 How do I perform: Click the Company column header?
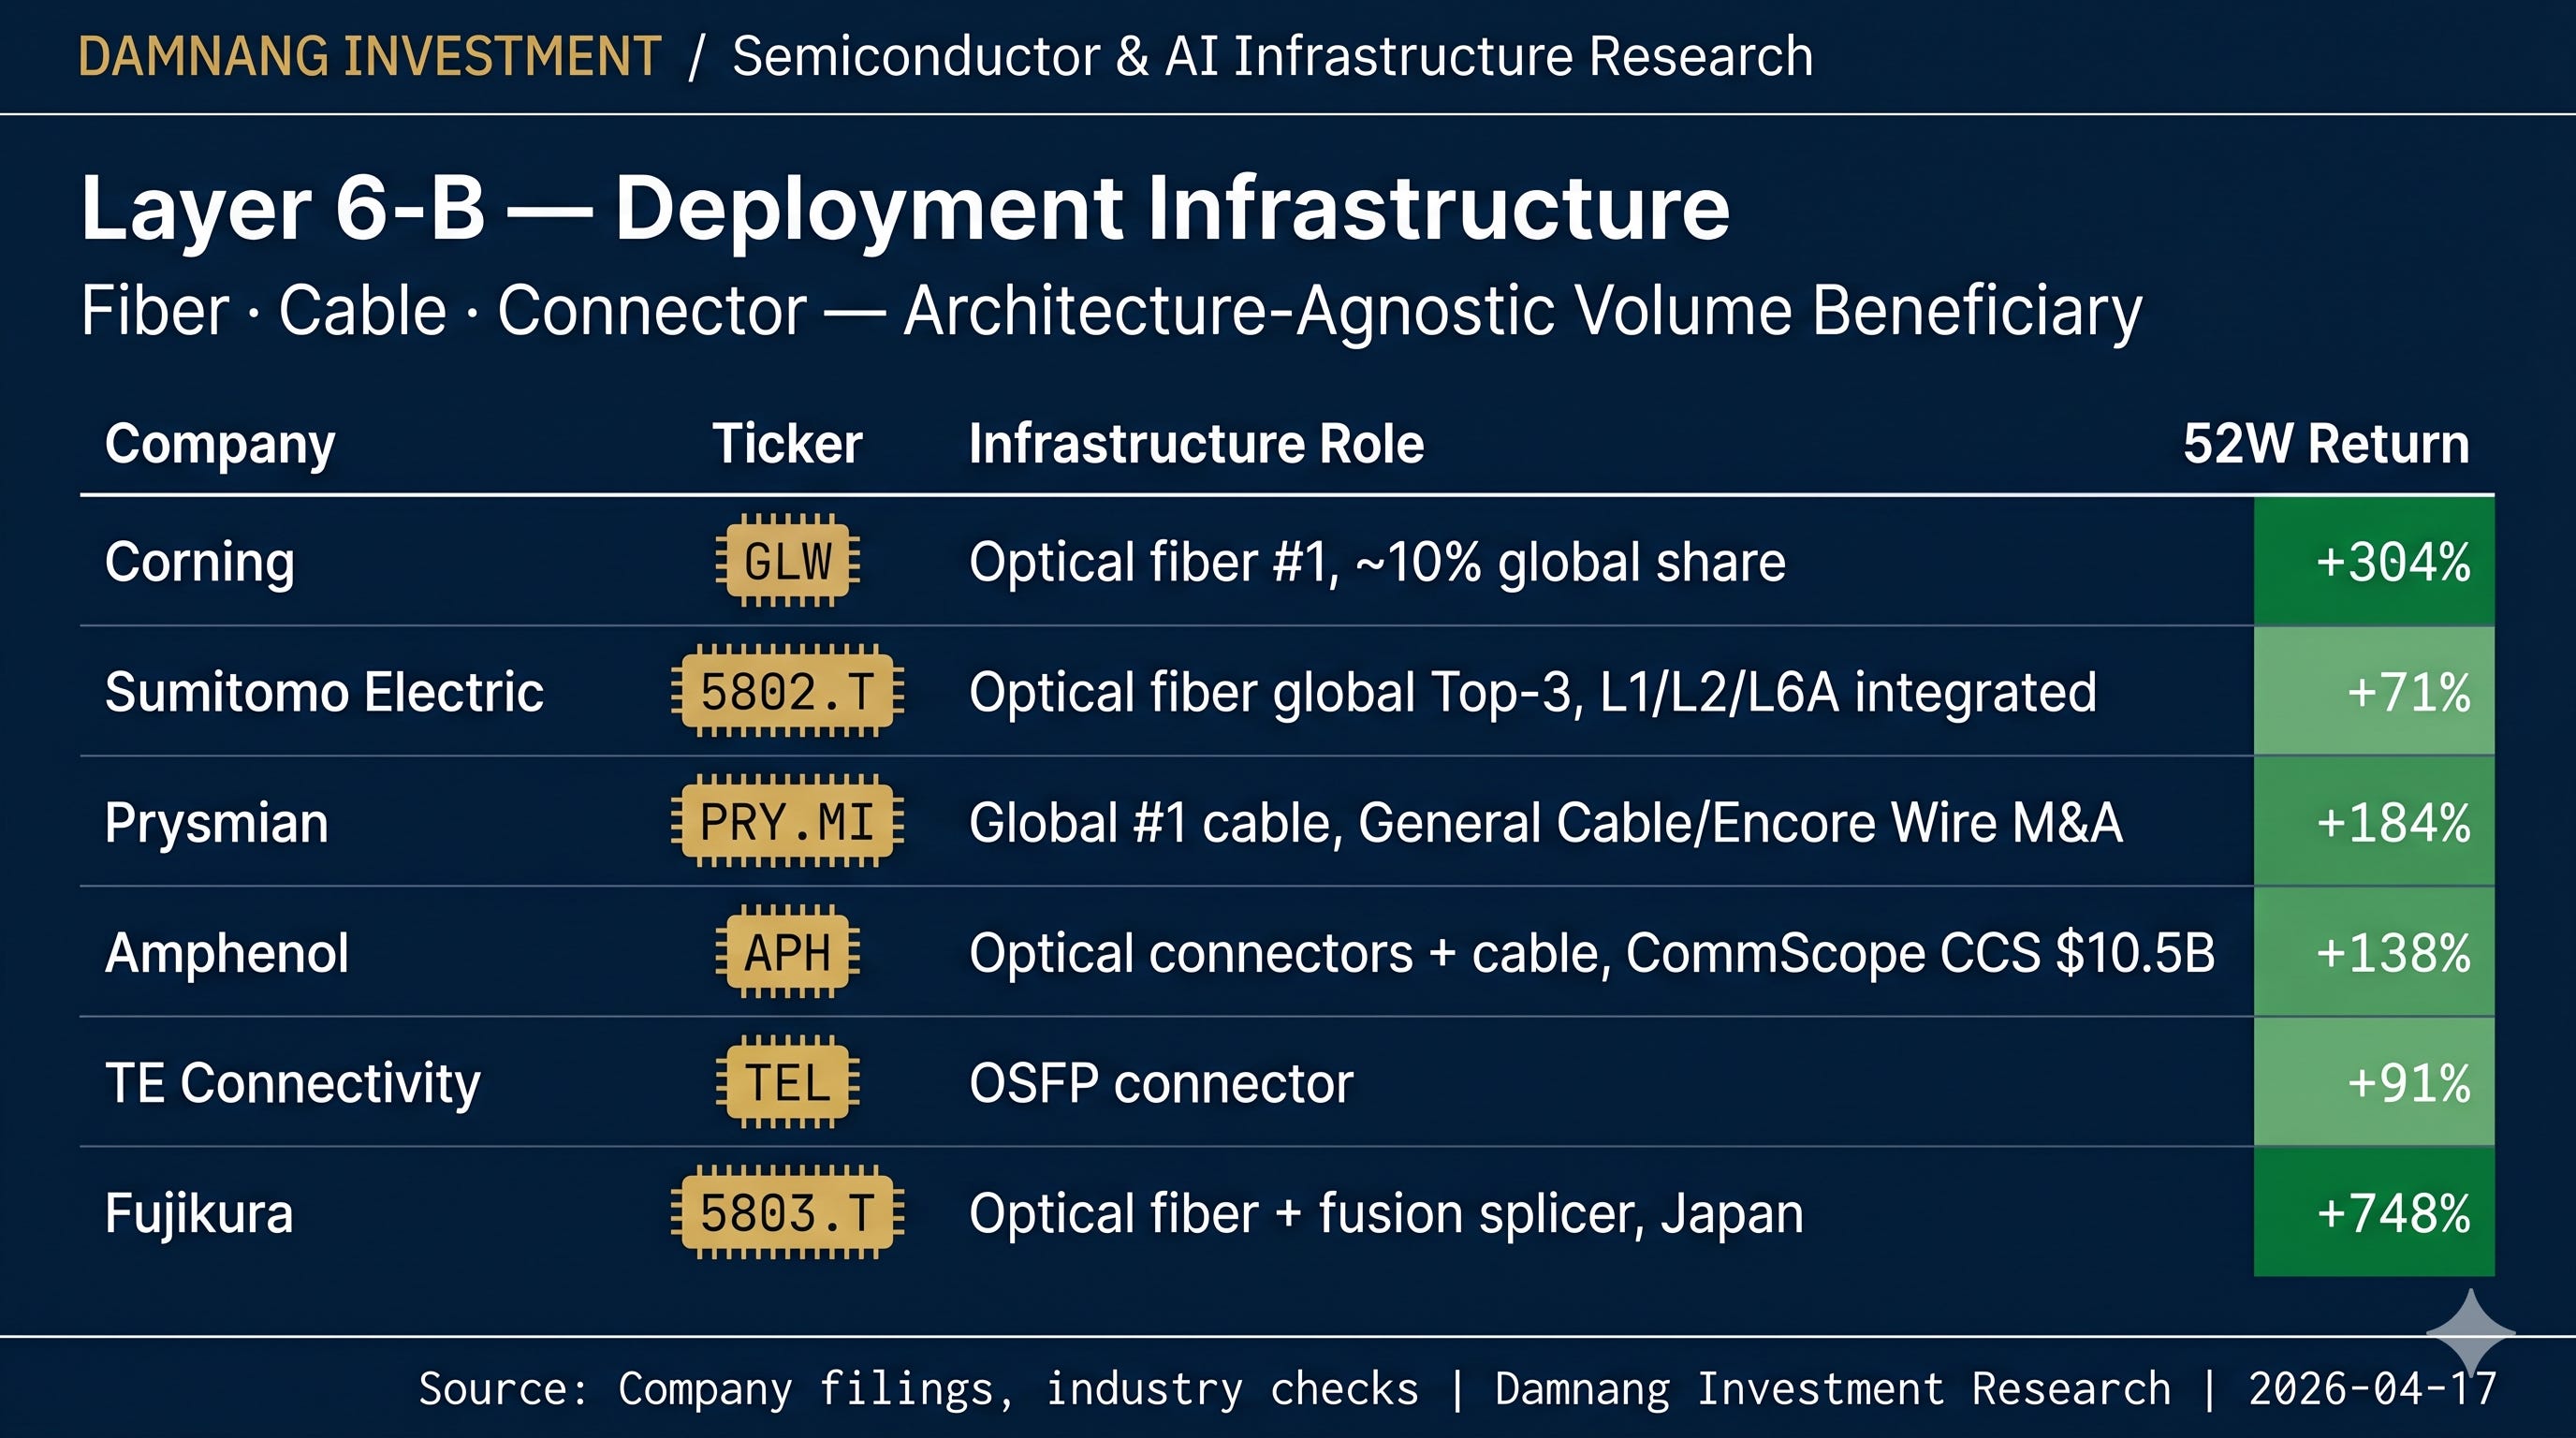(220, 445)
